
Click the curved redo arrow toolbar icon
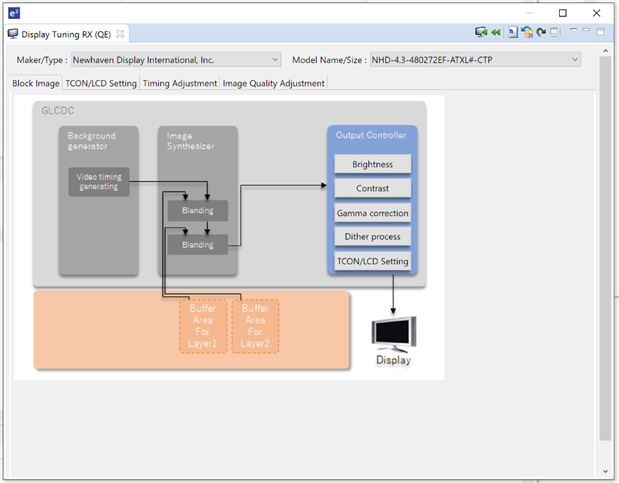[x=541, y=32]
